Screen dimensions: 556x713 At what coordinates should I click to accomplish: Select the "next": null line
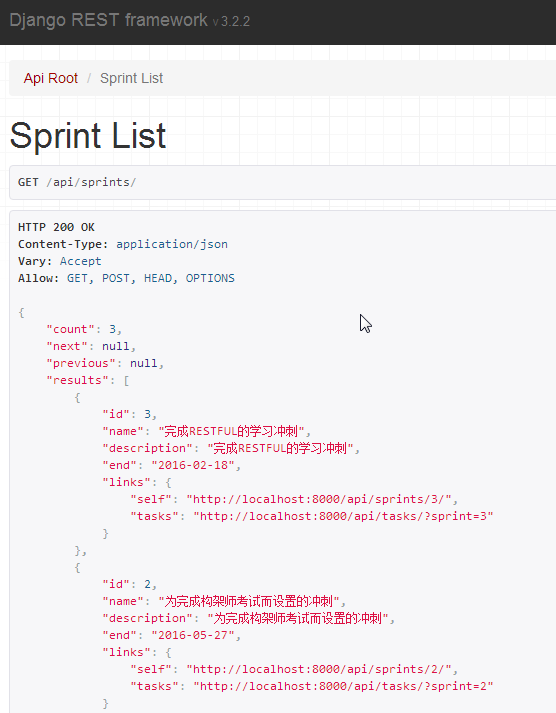[91, 346]
